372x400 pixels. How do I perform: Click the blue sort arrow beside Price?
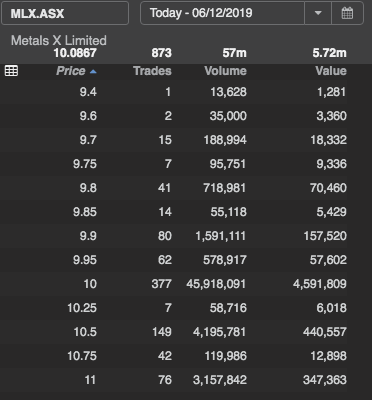(93, 71)
